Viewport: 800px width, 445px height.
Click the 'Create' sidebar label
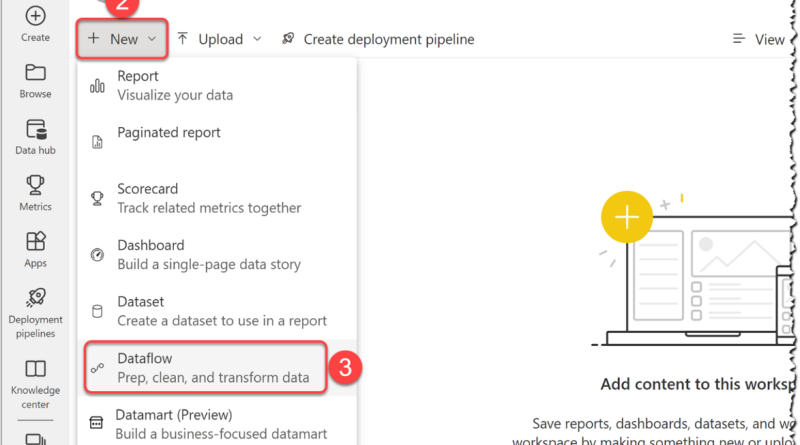35,37
